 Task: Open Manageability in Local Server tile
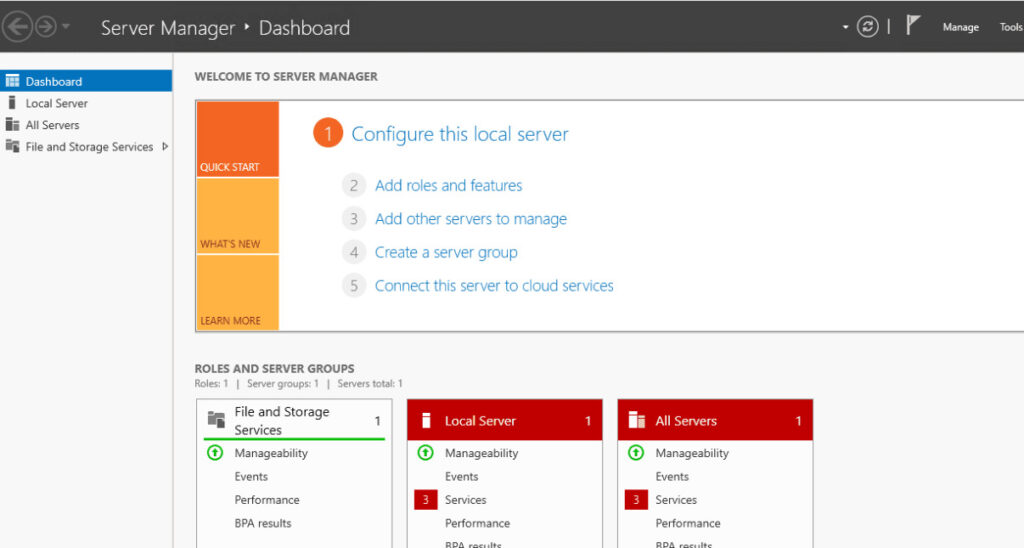481,453
